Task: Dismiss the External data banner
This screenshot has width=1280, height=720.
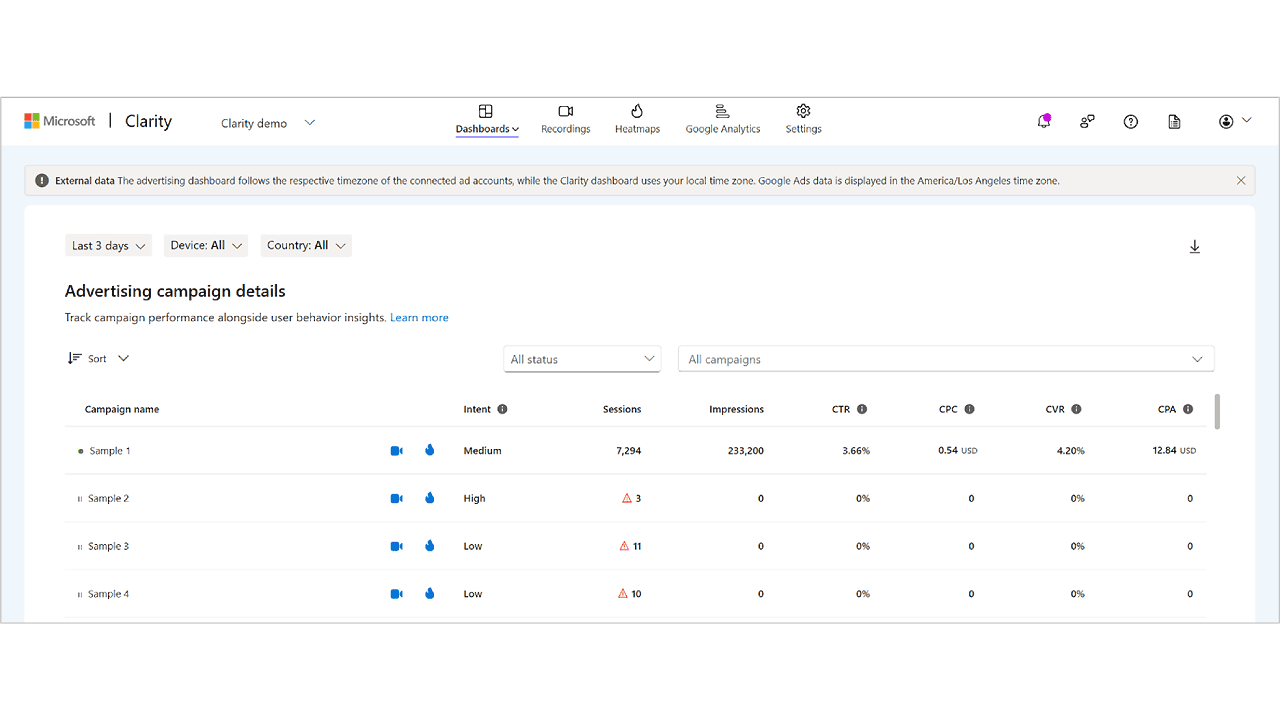Action: pyautogui.click(x=1241, y=181)
